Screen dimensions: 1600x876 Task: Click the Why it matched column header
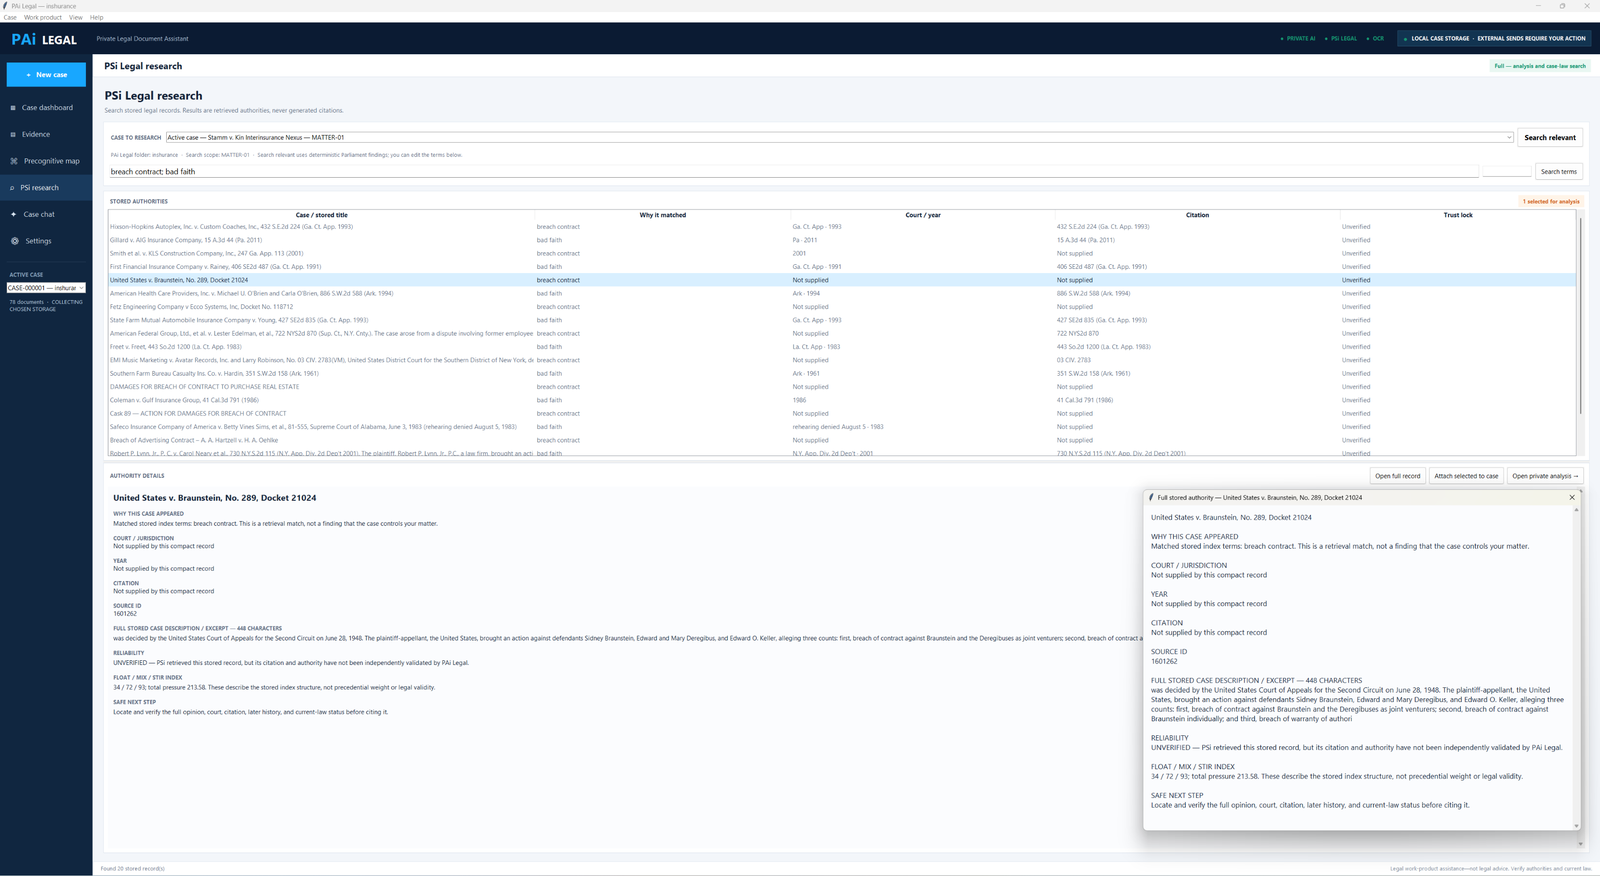(x=662, y=215)
